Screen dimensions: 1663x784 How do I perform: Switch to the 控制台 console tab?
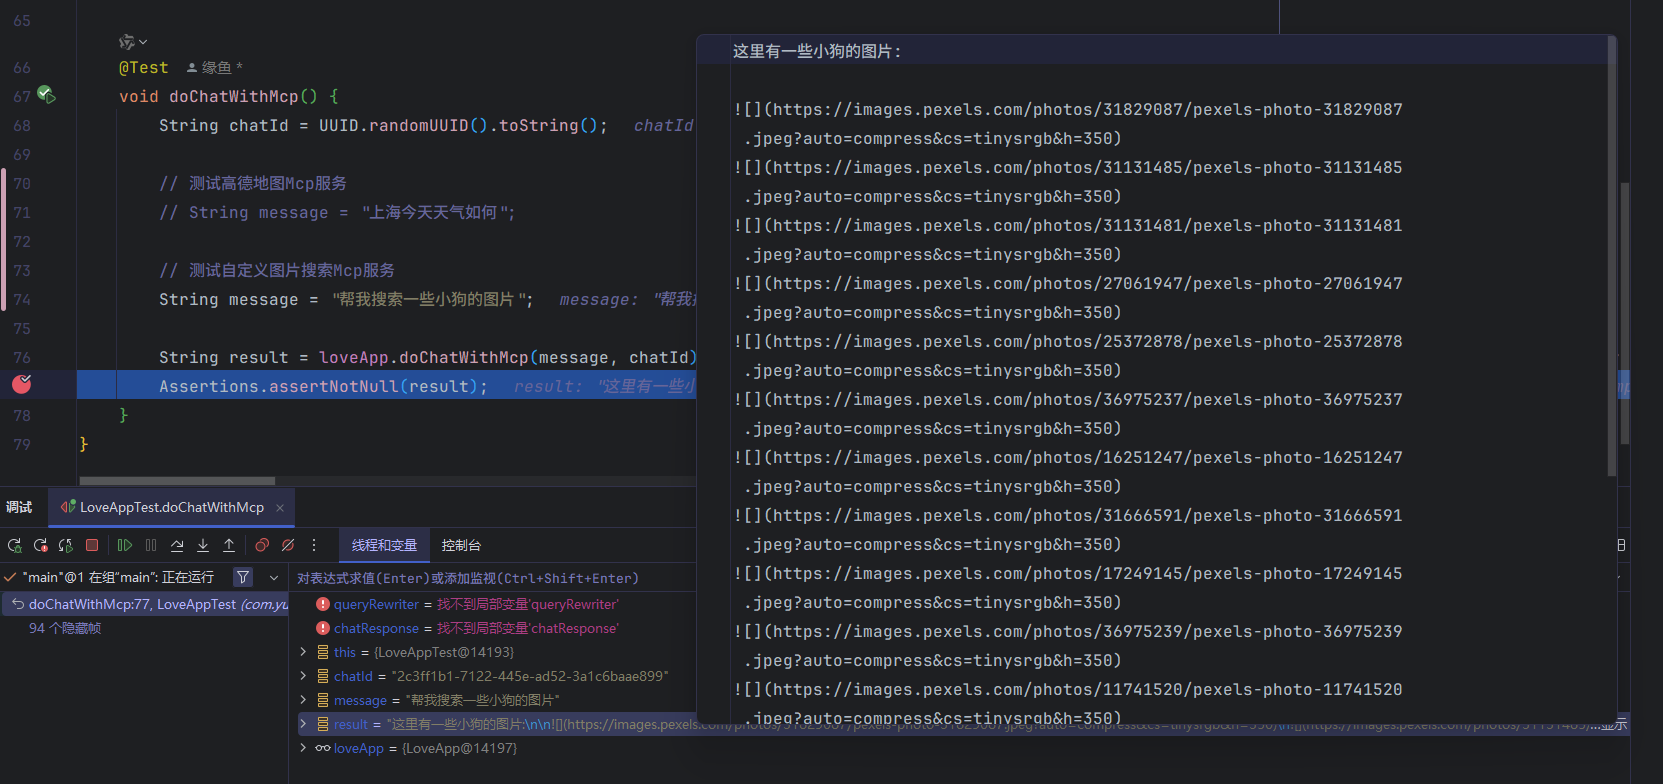[x=461, y=545]
